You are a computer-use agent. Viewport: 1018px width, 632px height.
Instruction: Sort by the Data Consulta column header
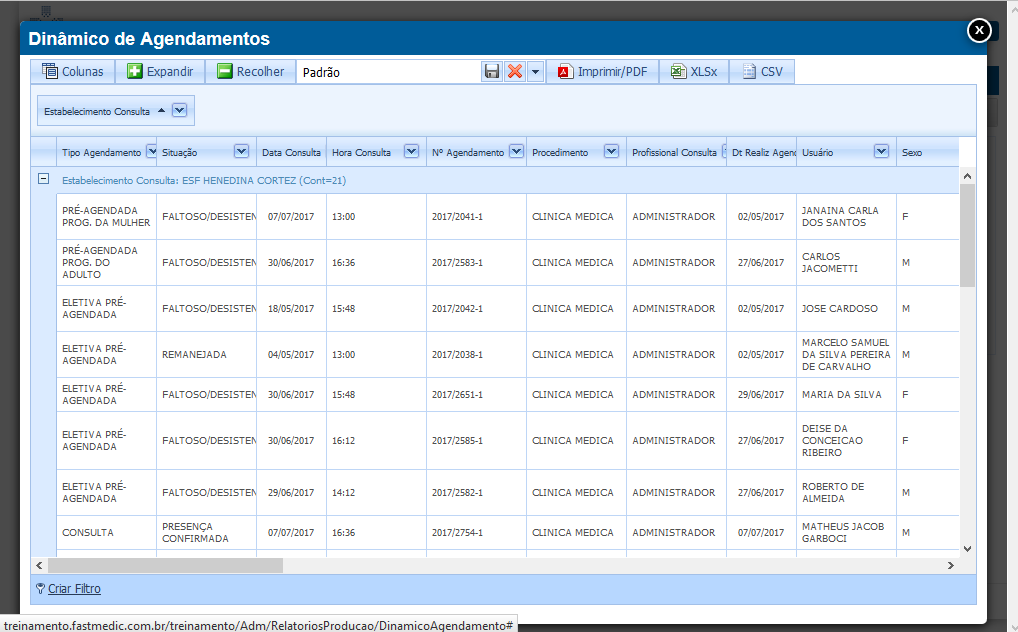coord(291,153)
